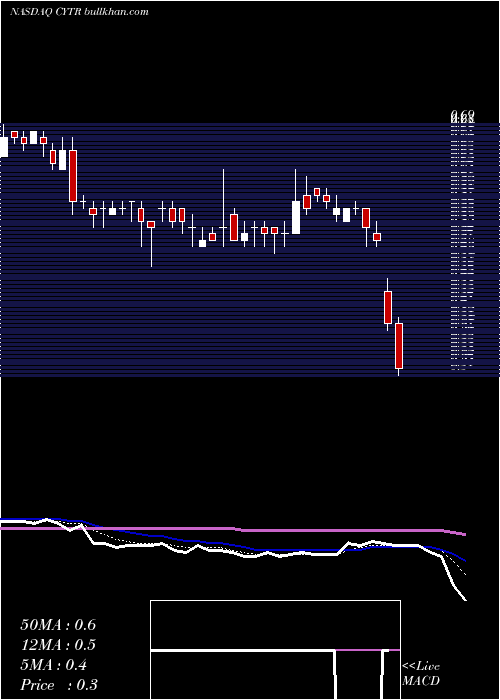Click the Price : 0.3 label
This screenshot has height=700, width=500.
click(x=59, y=685)
